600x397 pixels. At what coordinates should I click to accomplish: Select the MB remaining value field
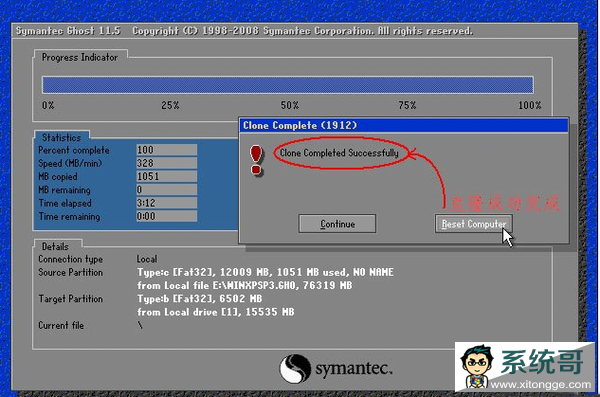[167, 190]
